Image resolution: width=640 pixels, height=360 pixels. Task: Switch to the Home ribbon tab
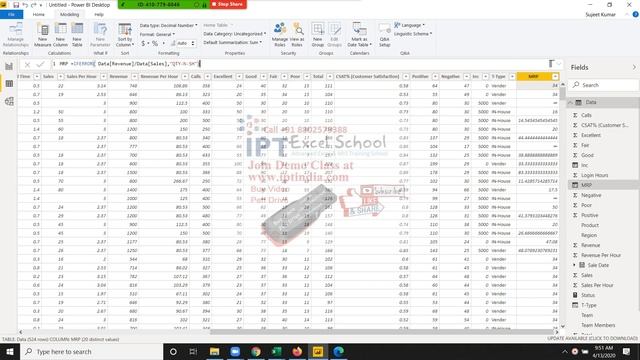(x=39, y=14)
